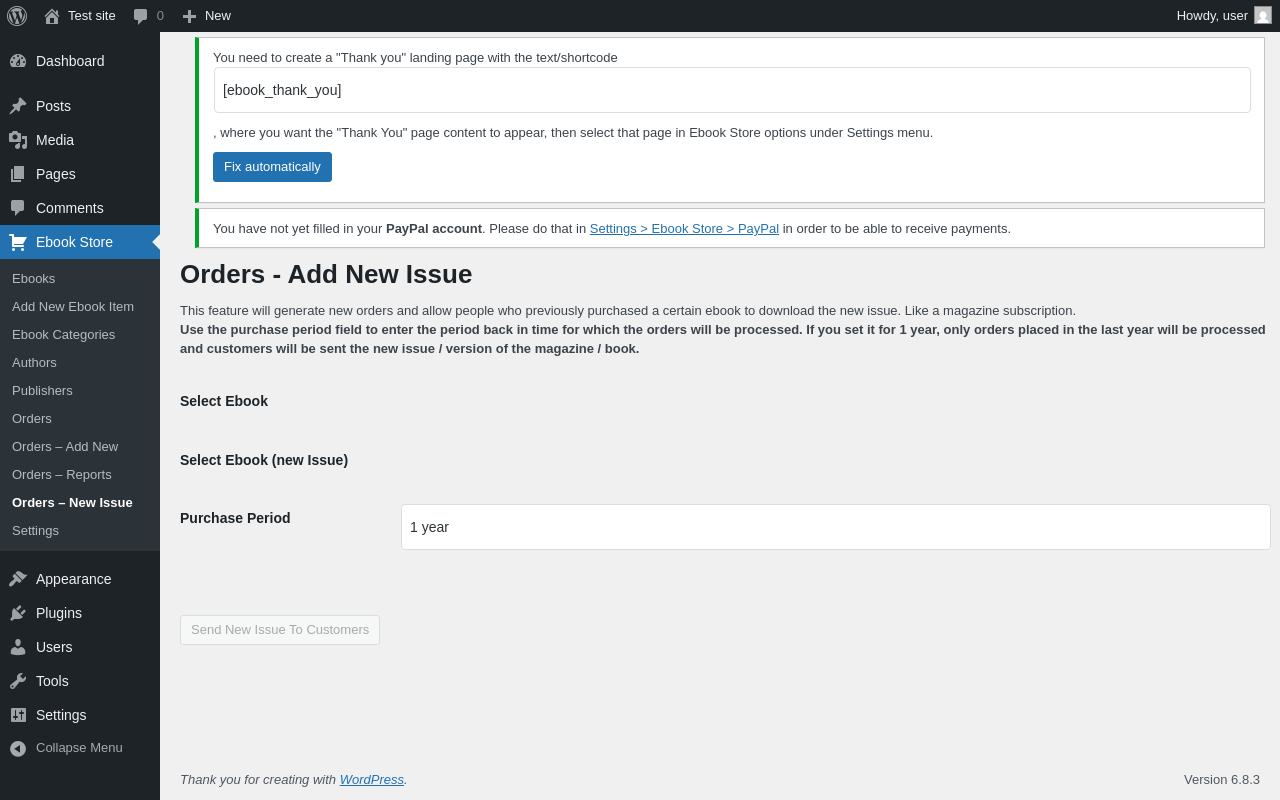Follow Settings > Ebook Store > PayPal link
Screen dimensions: 1280x800
[684, 229]
